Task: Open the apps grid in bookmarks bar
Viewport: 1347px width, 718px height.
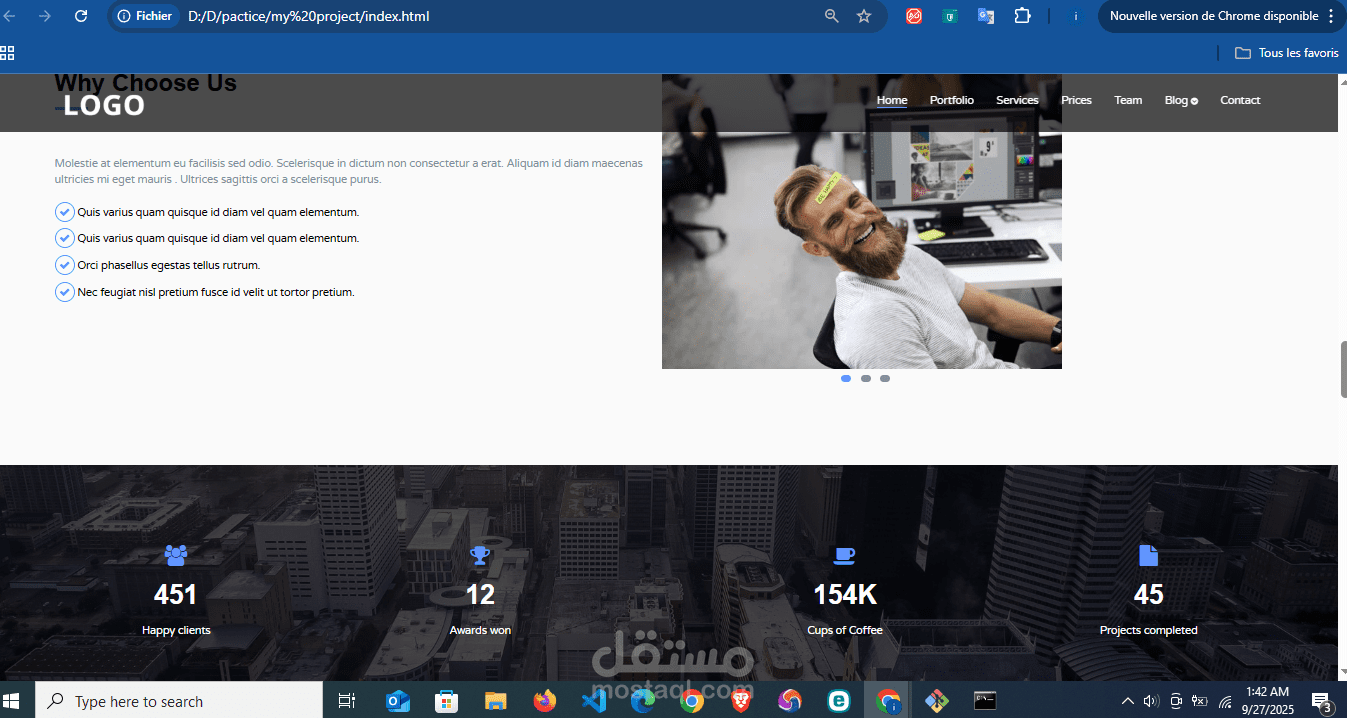Action: [7, 52]
